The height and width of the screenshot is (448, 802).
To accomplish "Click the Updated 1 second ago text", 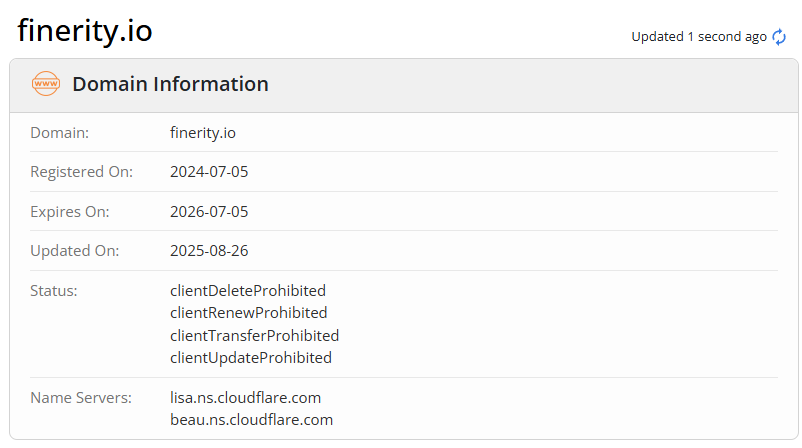I will click(x=698, y=37).
